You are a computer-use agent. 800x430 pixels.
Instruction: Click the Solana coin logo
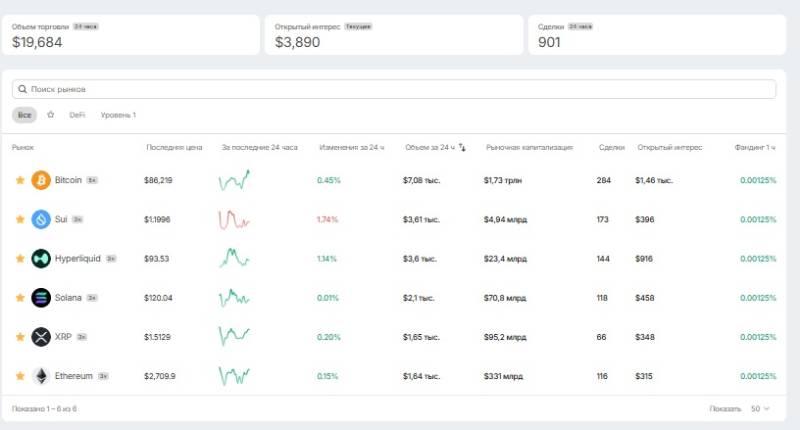click(x=41, y=298)
